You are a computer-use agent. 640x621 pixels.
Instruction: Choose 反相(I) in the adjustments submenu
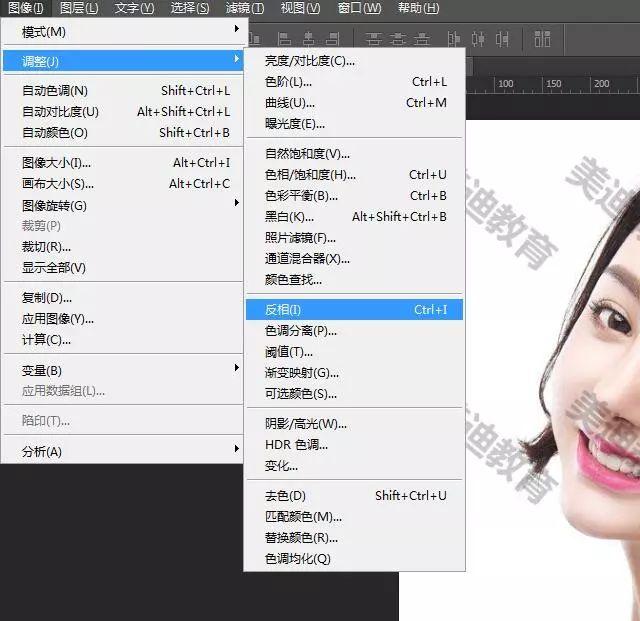(x=354, y=309)
